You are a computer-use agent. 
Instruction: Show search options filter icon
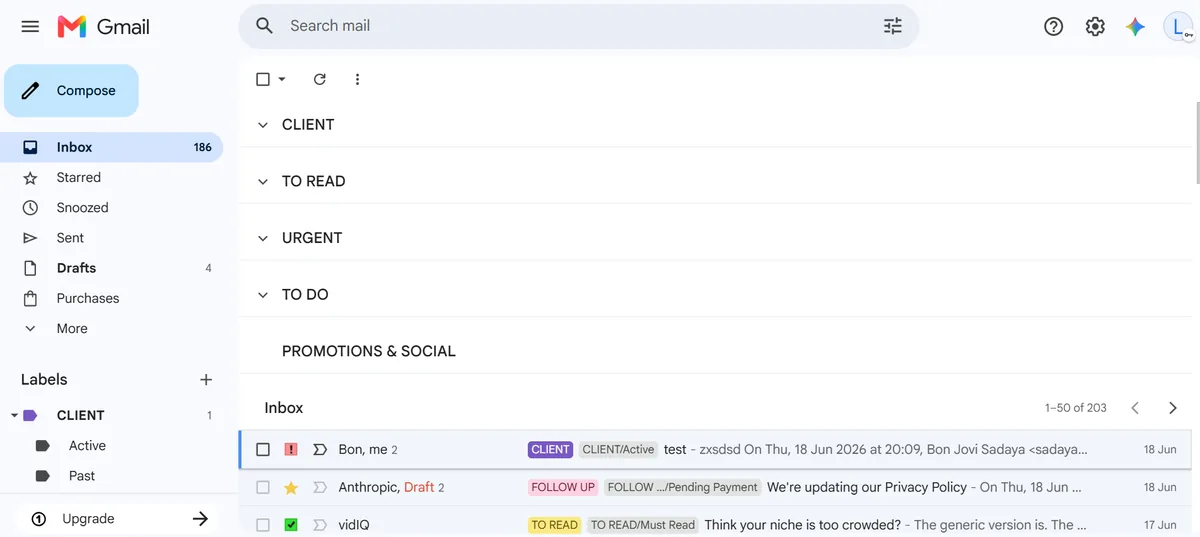click(x=893, y=26)
